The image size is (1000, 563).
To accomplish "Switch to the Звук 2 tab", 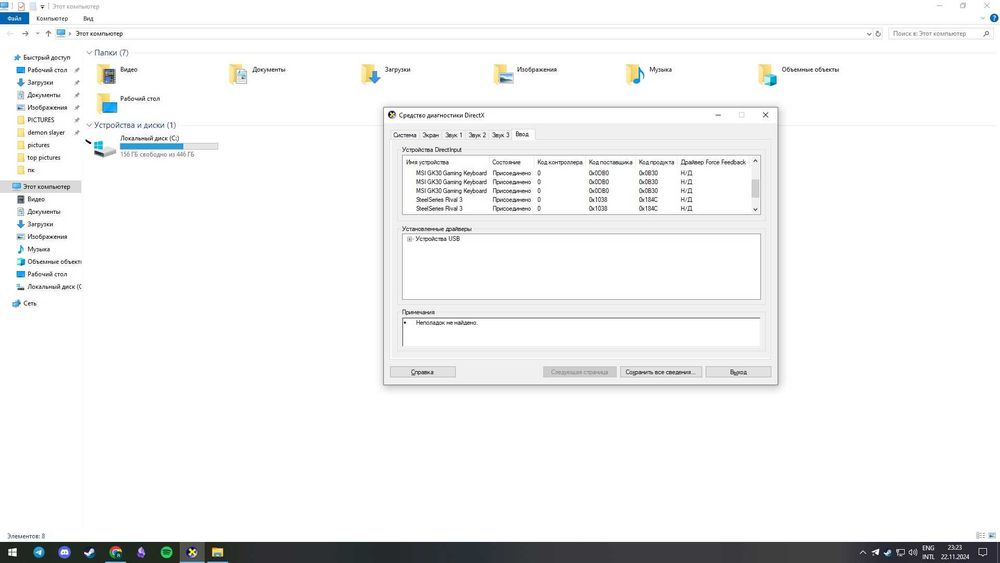I will pos(477,135).
